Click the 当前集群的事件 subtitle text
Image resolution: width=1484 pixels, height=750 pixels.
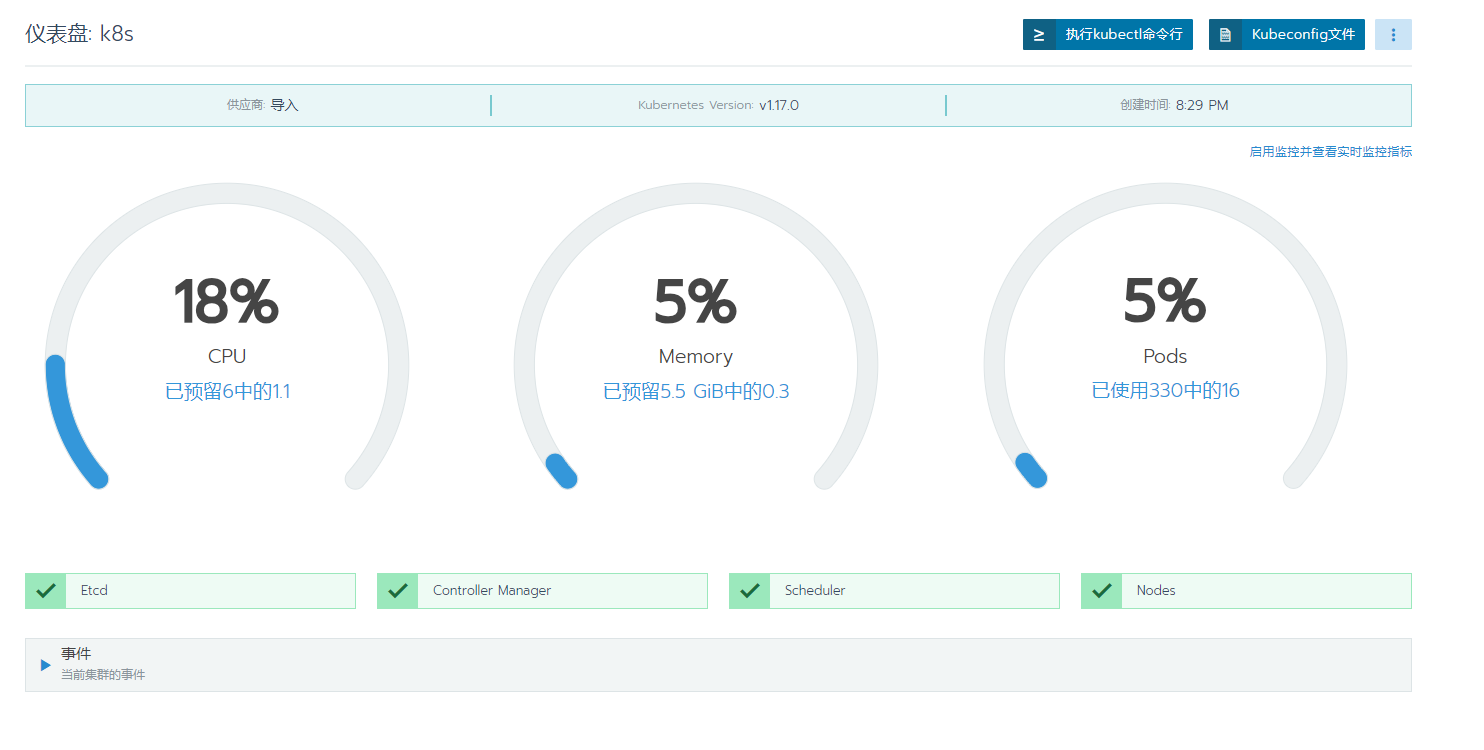(103, 675)
